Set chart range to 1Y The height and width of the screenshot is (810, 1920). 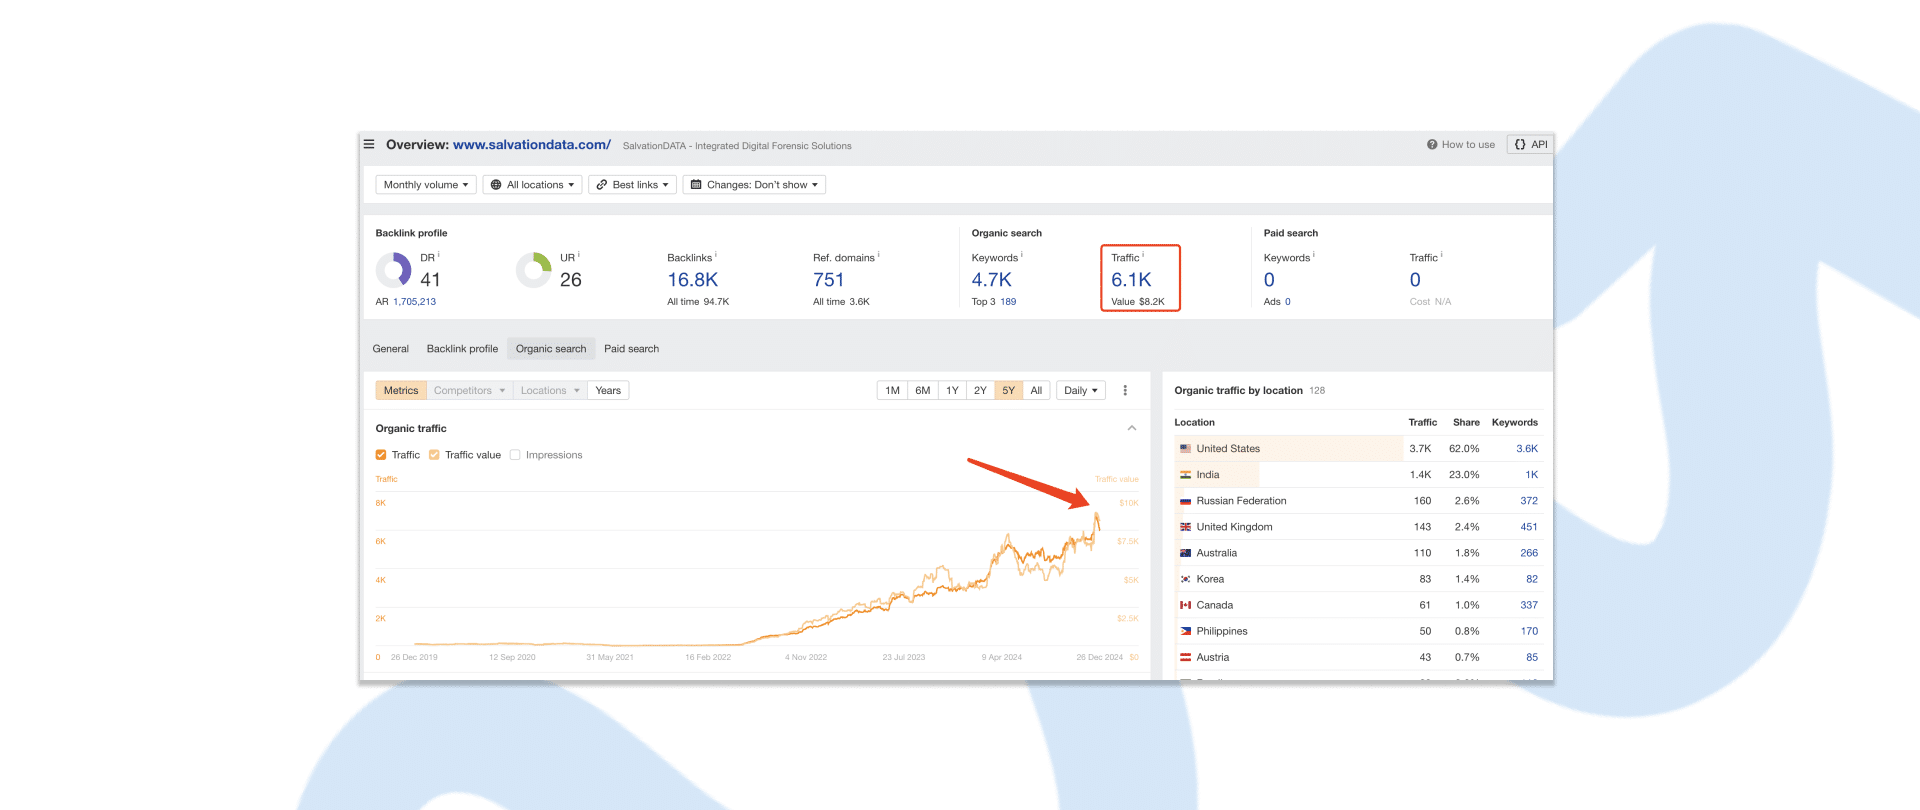[x=952, y=391]
